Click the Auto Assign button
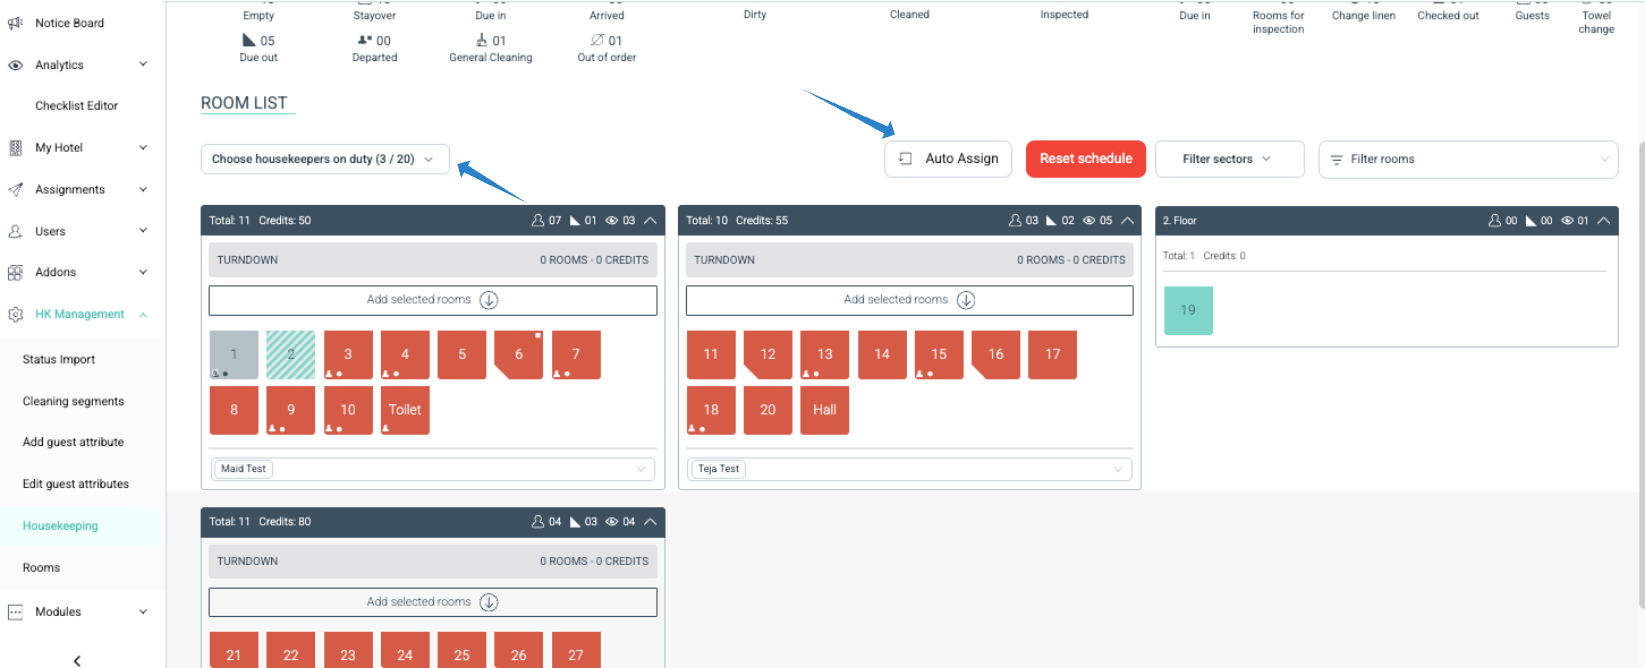The width and height of the screenshot is (1645, 668). click(948, 159)
